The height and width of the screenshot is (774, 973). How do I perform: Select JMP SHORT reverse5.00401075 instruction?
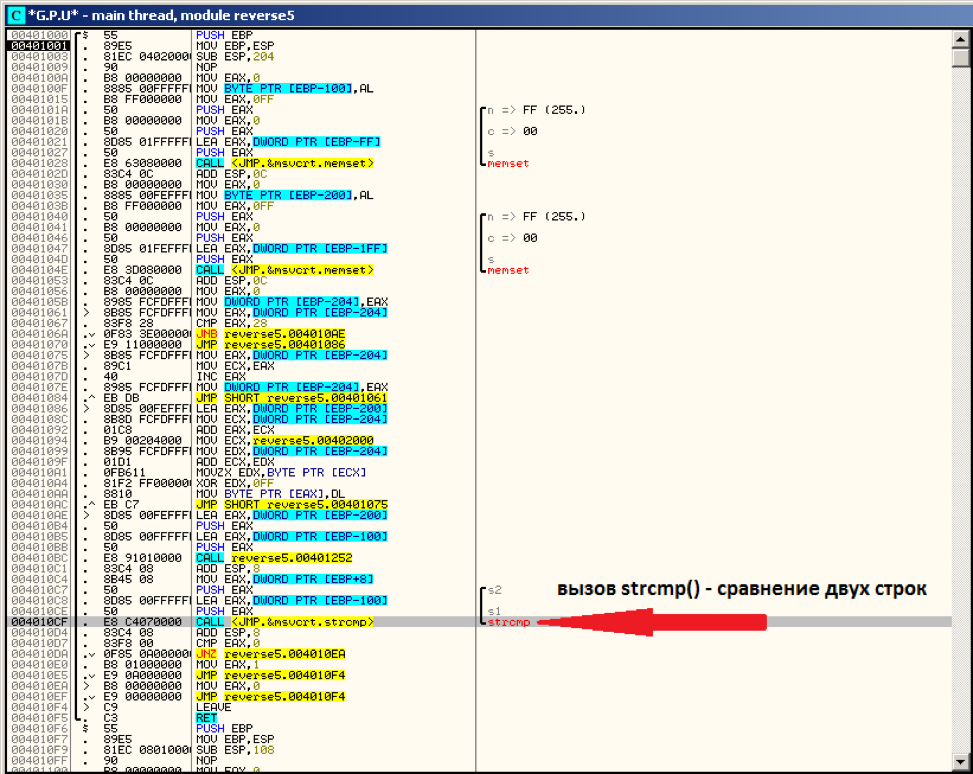pyautogui.click(x=292, y=505)
